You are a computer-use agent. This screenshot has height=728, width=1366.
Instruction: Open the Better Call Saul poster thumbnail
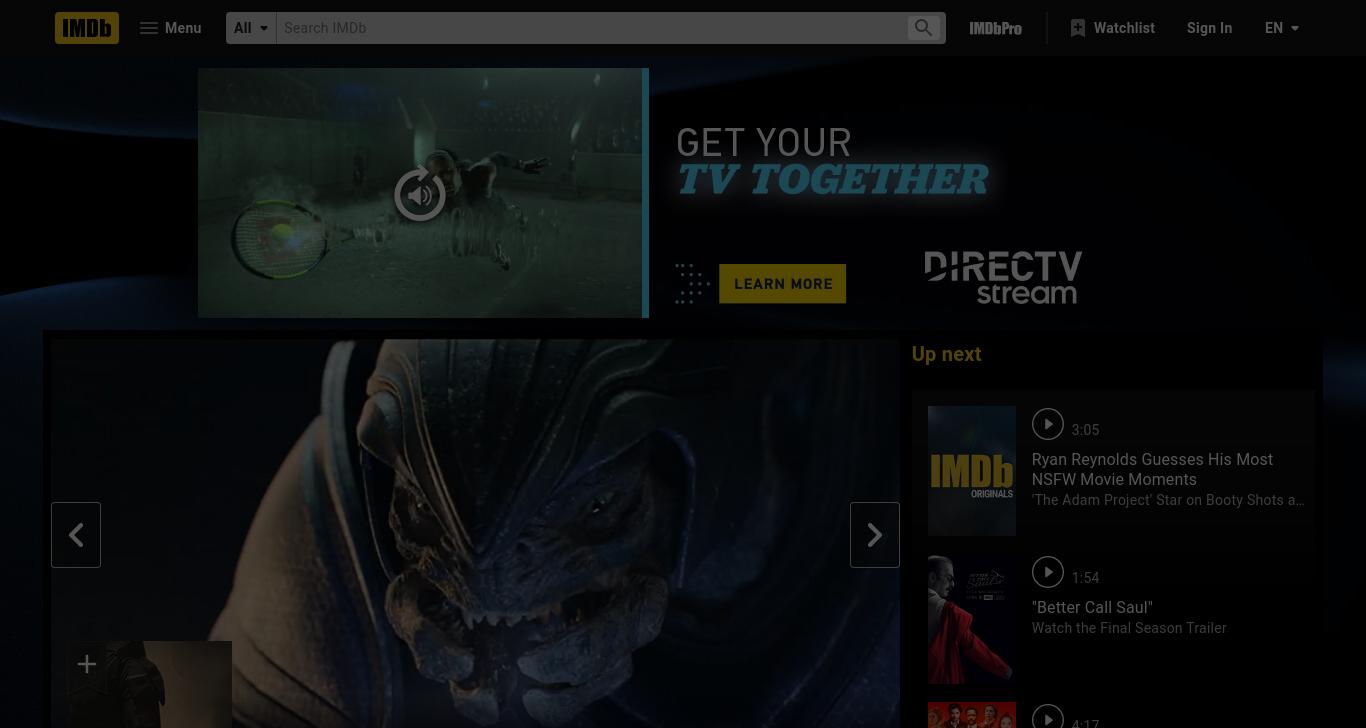pyautogui.click(x=972, y=619)
